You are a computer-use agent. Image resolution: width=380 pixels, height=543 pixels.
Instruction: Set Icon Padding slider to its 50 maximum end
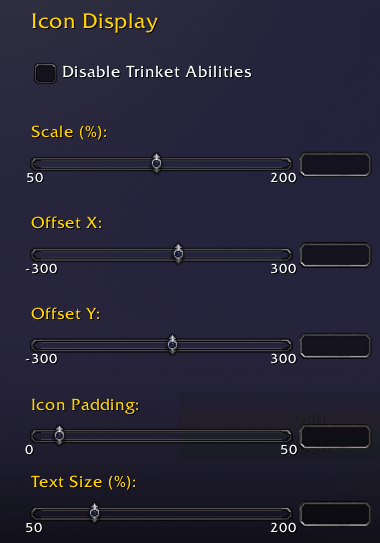pos(288,436)
